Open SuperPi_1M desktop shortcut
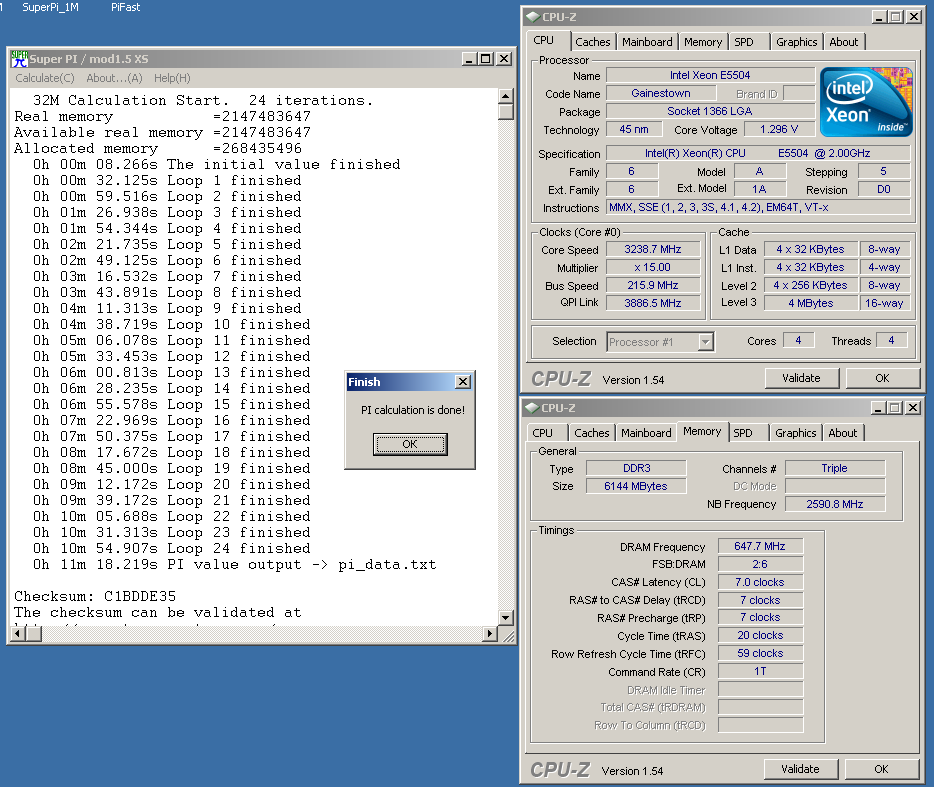This screenshot has width=934, height=787. pyautogui.click(x=50, y=7)
